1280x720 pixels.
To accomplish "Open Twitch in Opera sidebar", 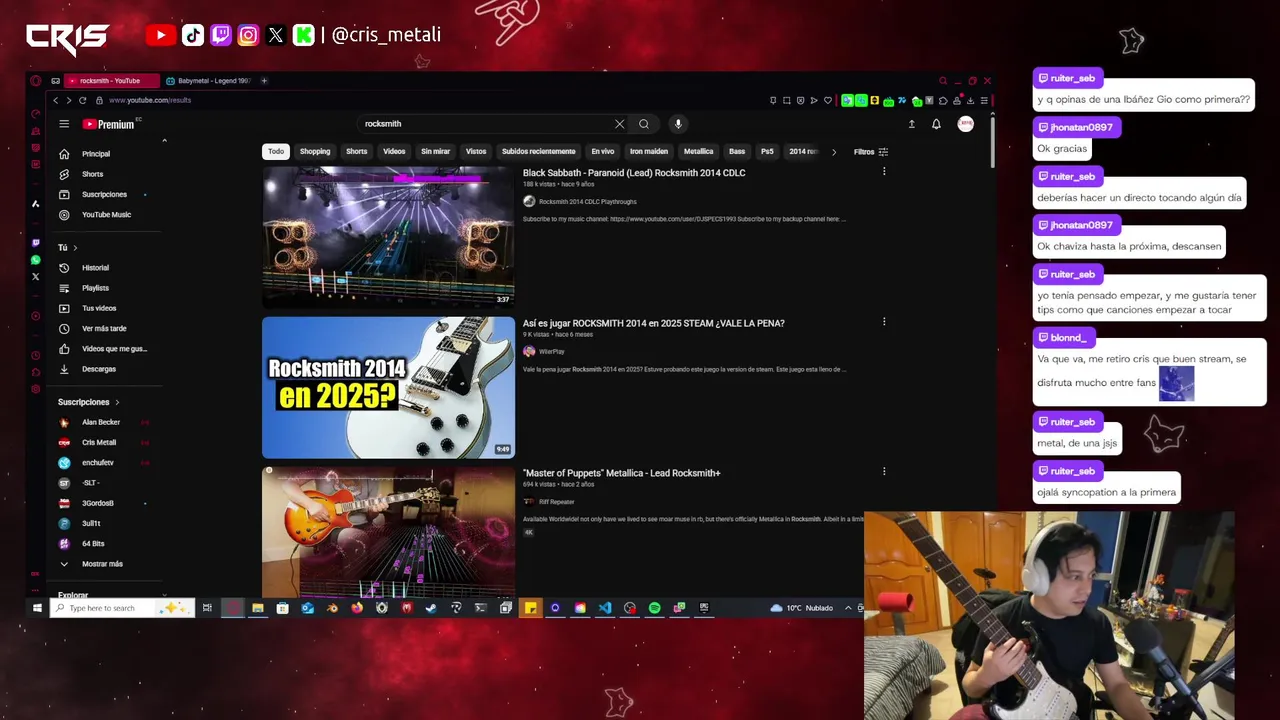I will [x=36, y=242].
